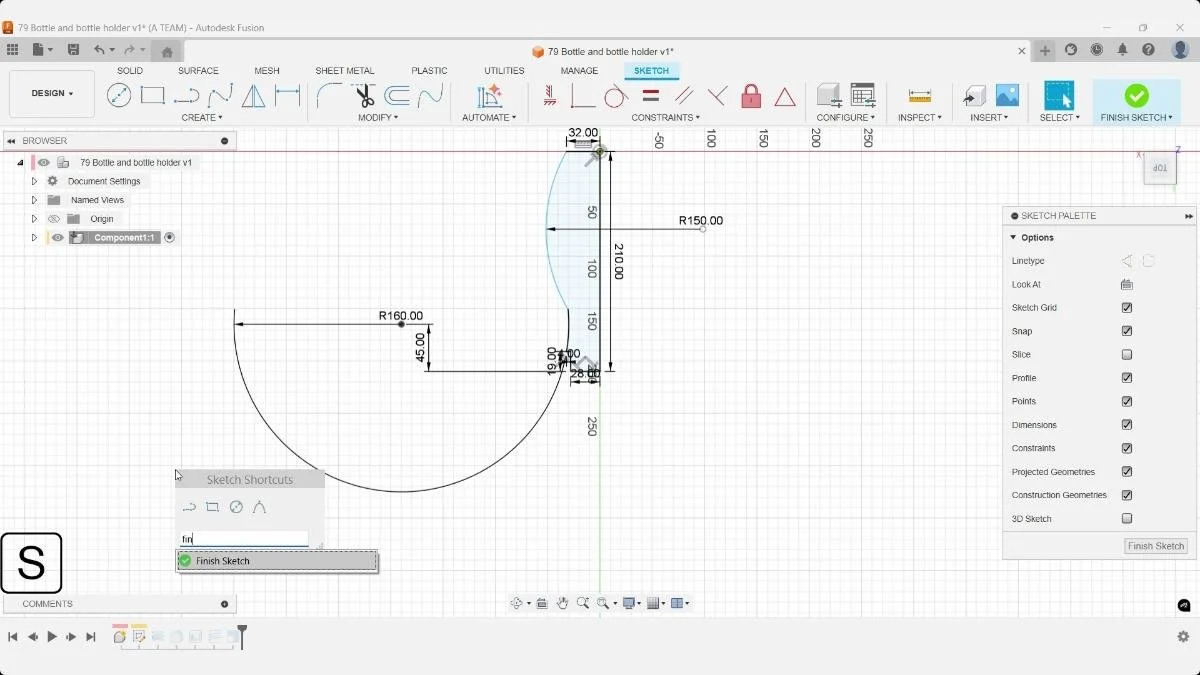Image resolution: width=1200 pixels, height=675 pixels.
Task: Play the timeline
Action: [52, 637]
